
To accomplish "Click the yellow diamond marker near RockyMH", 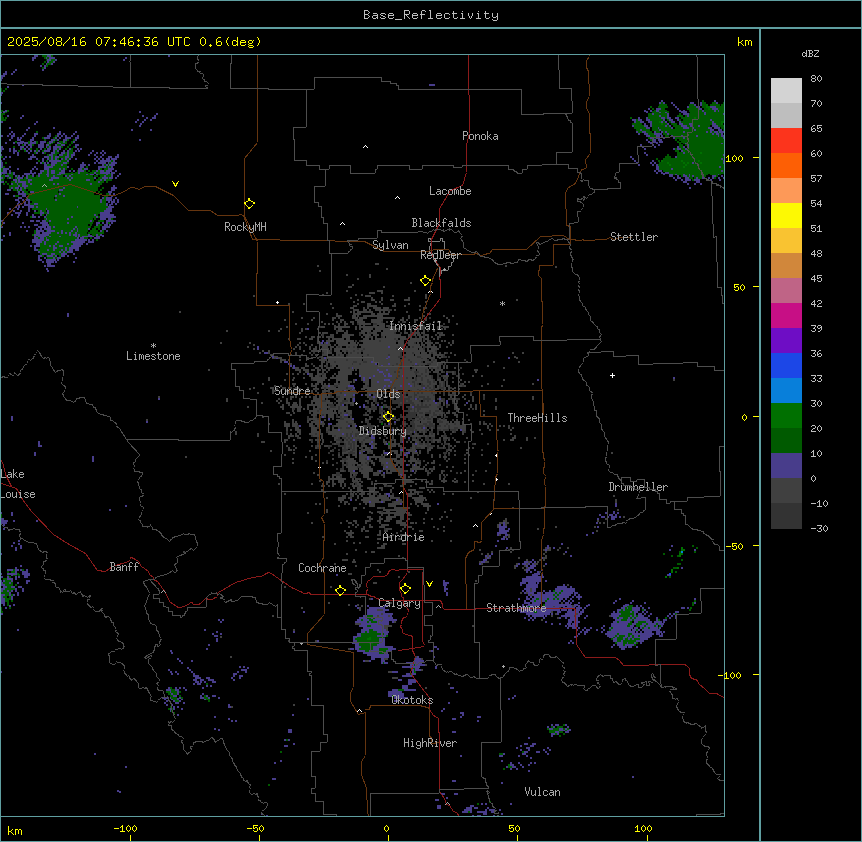I will [249, 204].
